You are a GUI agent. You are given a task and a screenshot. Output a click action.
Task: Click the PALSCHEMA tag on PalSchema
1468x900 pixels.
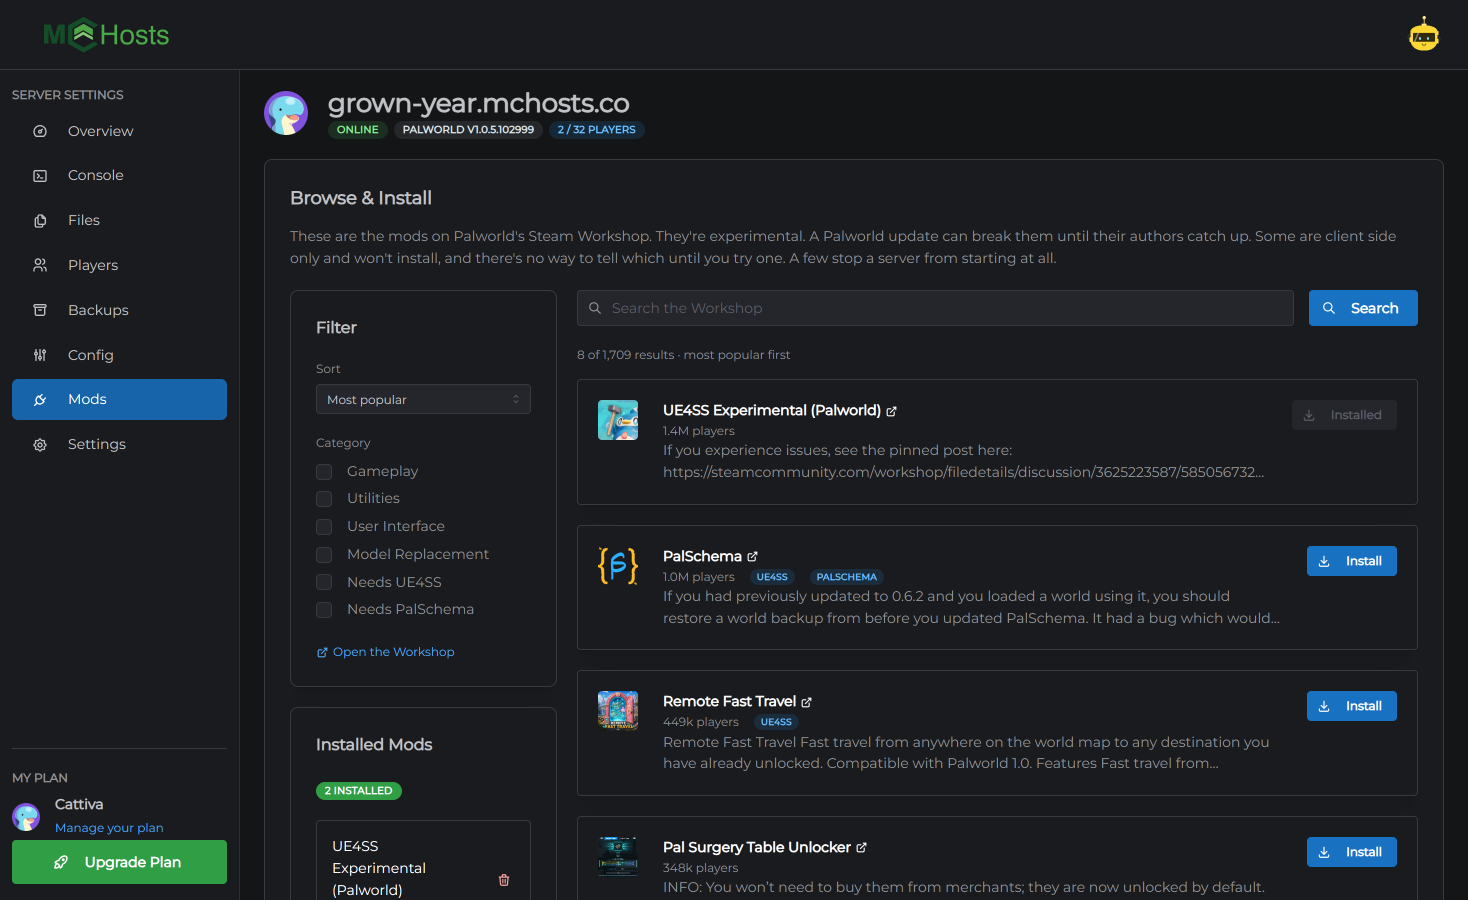pos(847,577)
